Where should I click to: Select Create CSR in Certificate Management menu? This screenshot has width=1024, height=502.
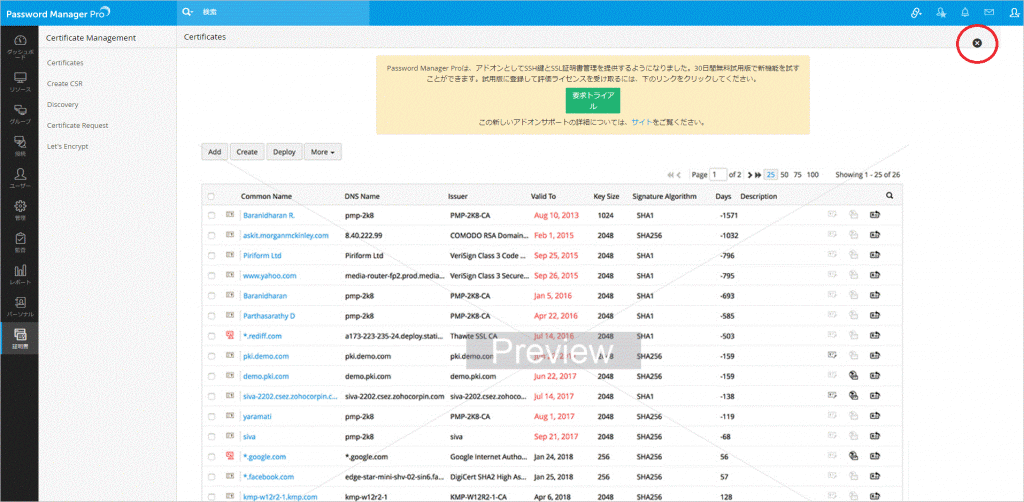tap(65, 83)
